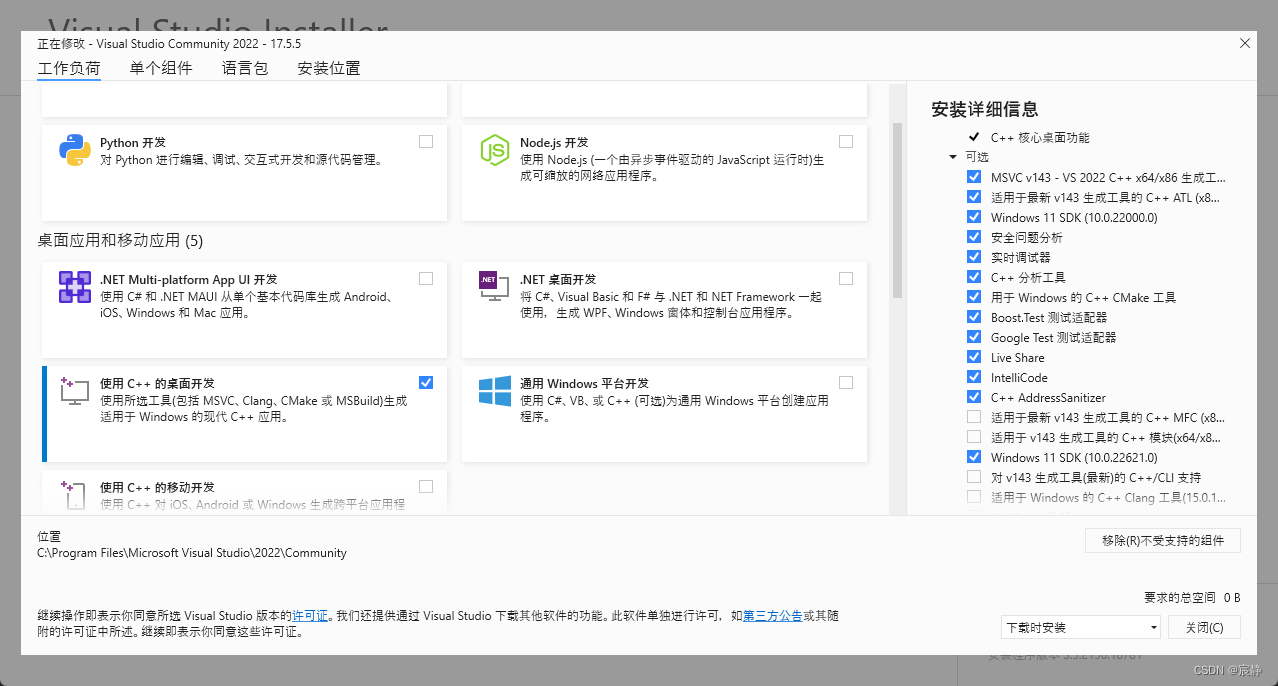
Task: Click the 要求的总空间 0 B text
Action: click(x=1192, y=597)
